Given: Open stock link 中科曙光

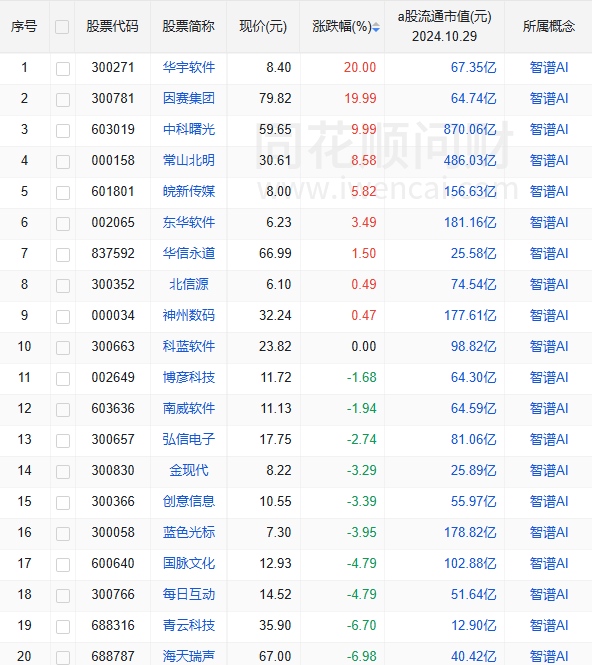Looking at the screenshot, I should point(189,129).
